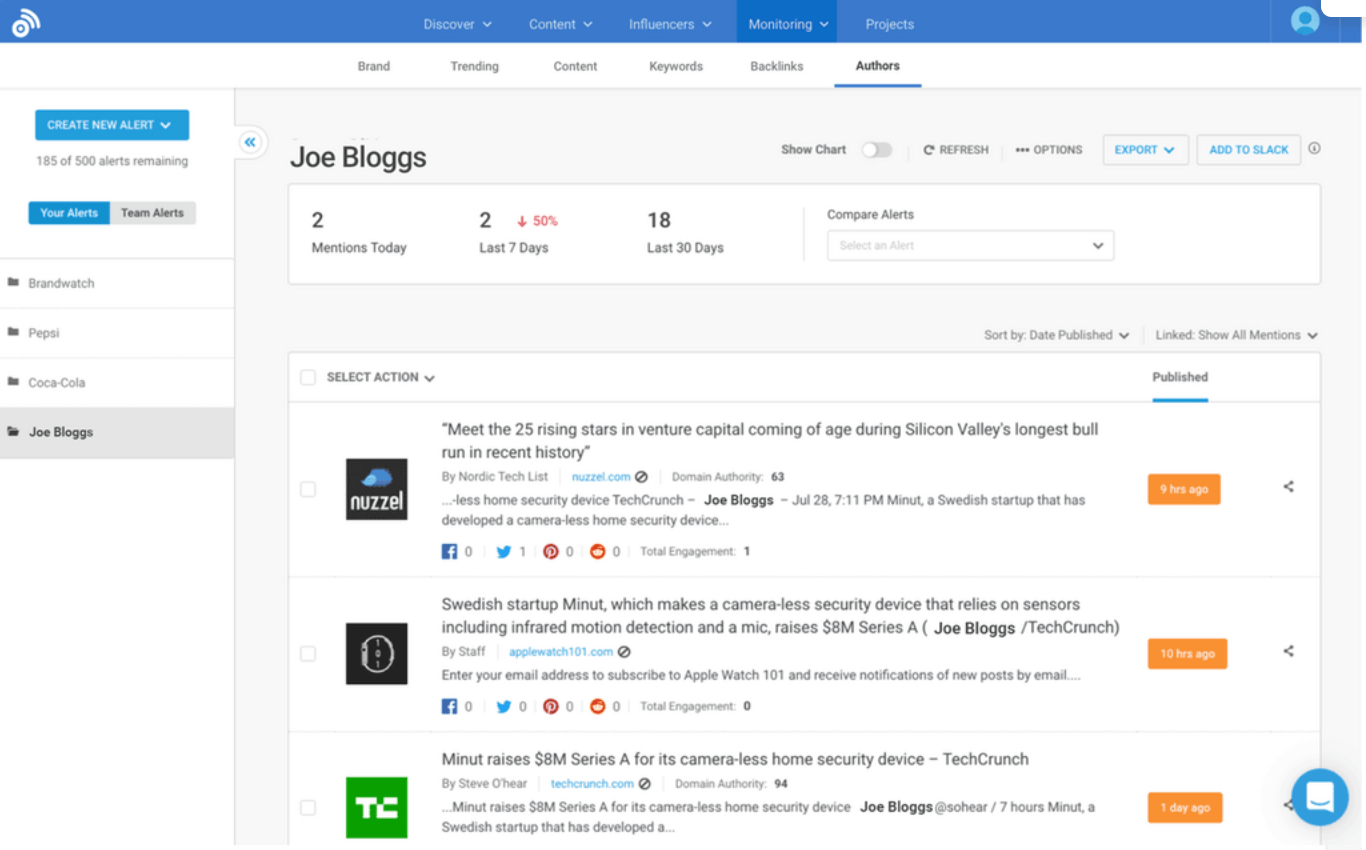Click Pinterest icon on nuzzel article
This screenshot has height=850, width=1366.
(551, 551)
